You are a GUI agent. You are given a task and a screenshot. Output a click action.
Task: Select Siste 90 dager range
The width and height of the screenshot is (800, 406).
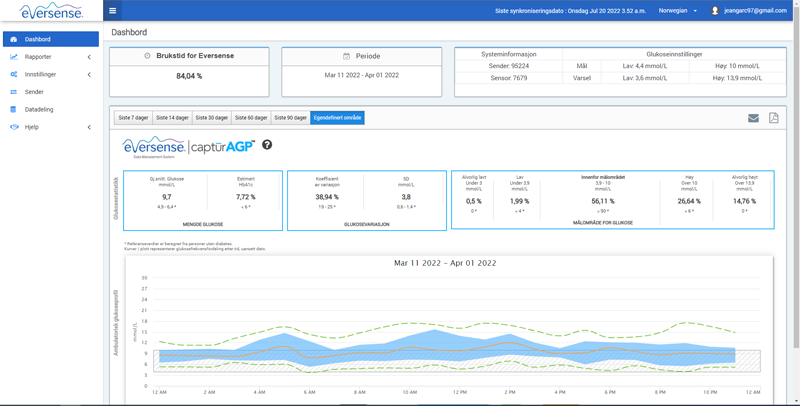point(290,118)
